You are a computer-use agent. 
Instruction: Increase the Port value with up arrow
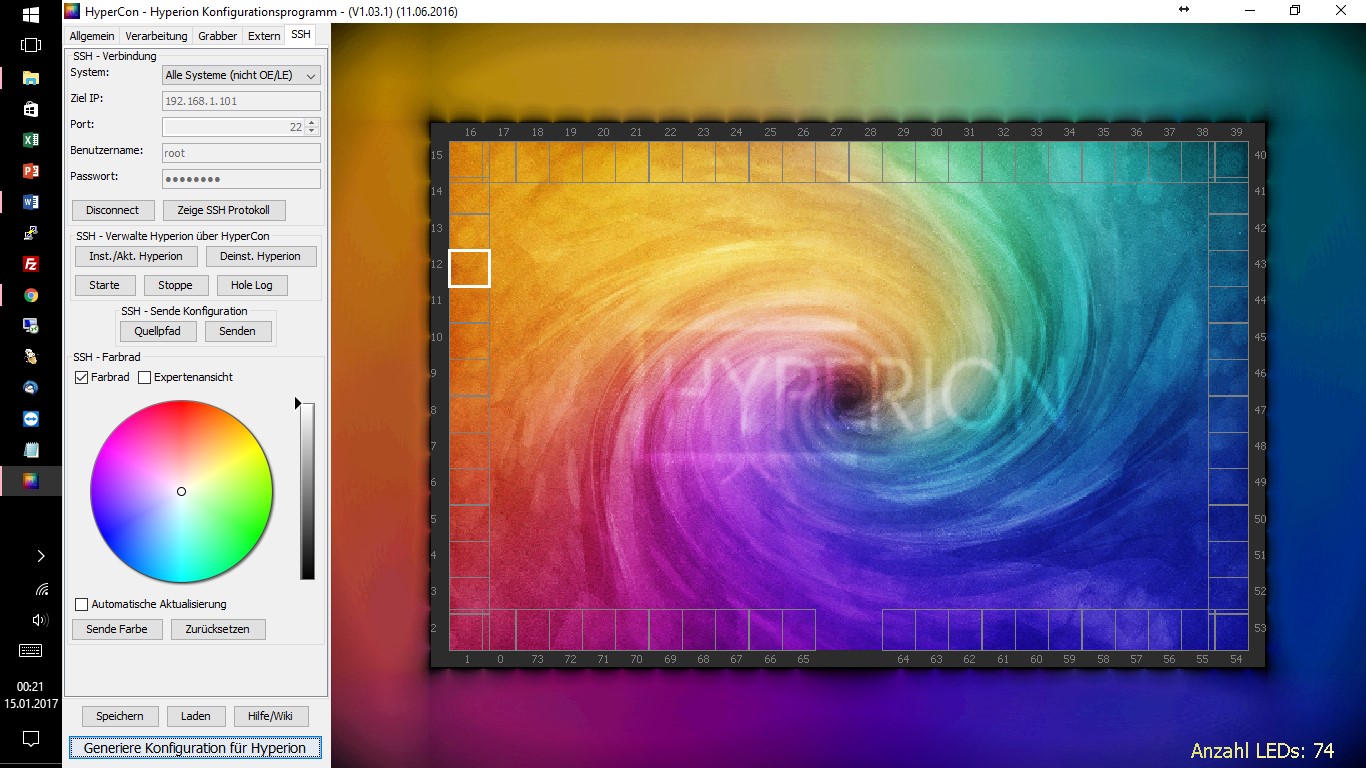coord(312,123)
